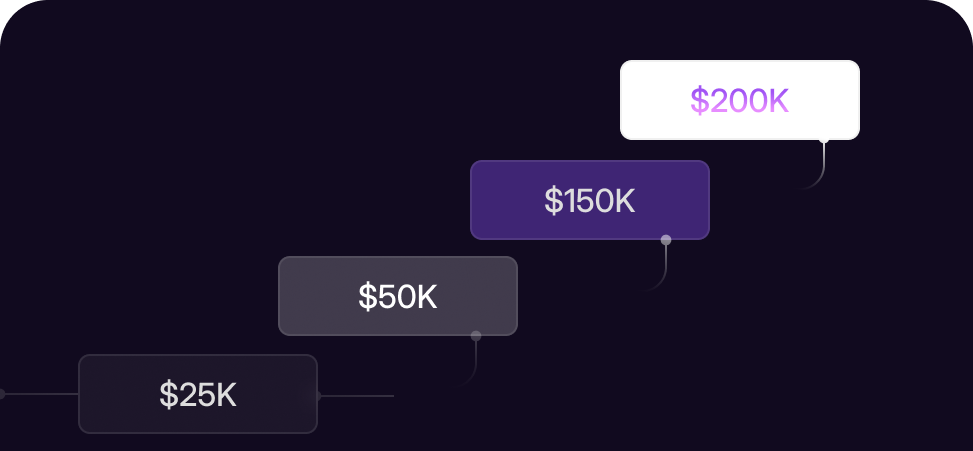The image size is (973, 451).
Task: Click the dot at the far left line end
Action: pyautogui.click(x=1, y=394)
